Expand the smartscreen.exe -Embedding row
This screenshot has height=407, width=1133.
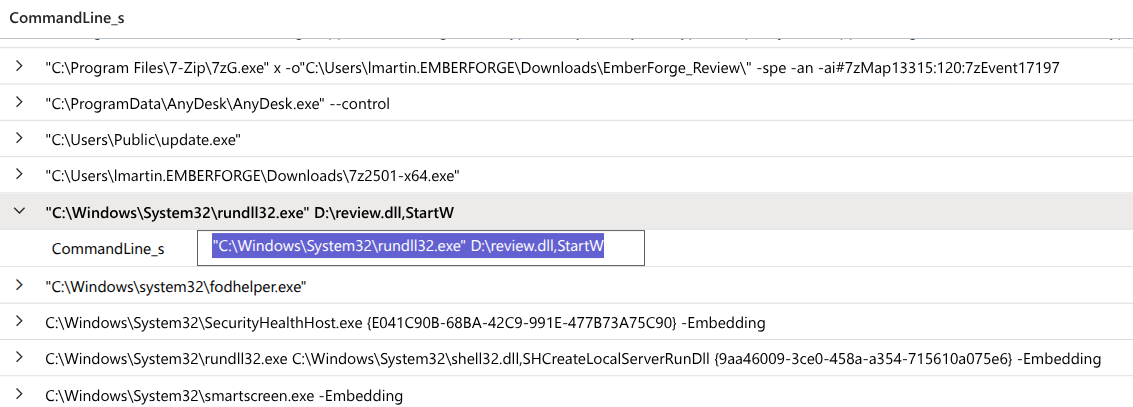[x=20, y=395]
